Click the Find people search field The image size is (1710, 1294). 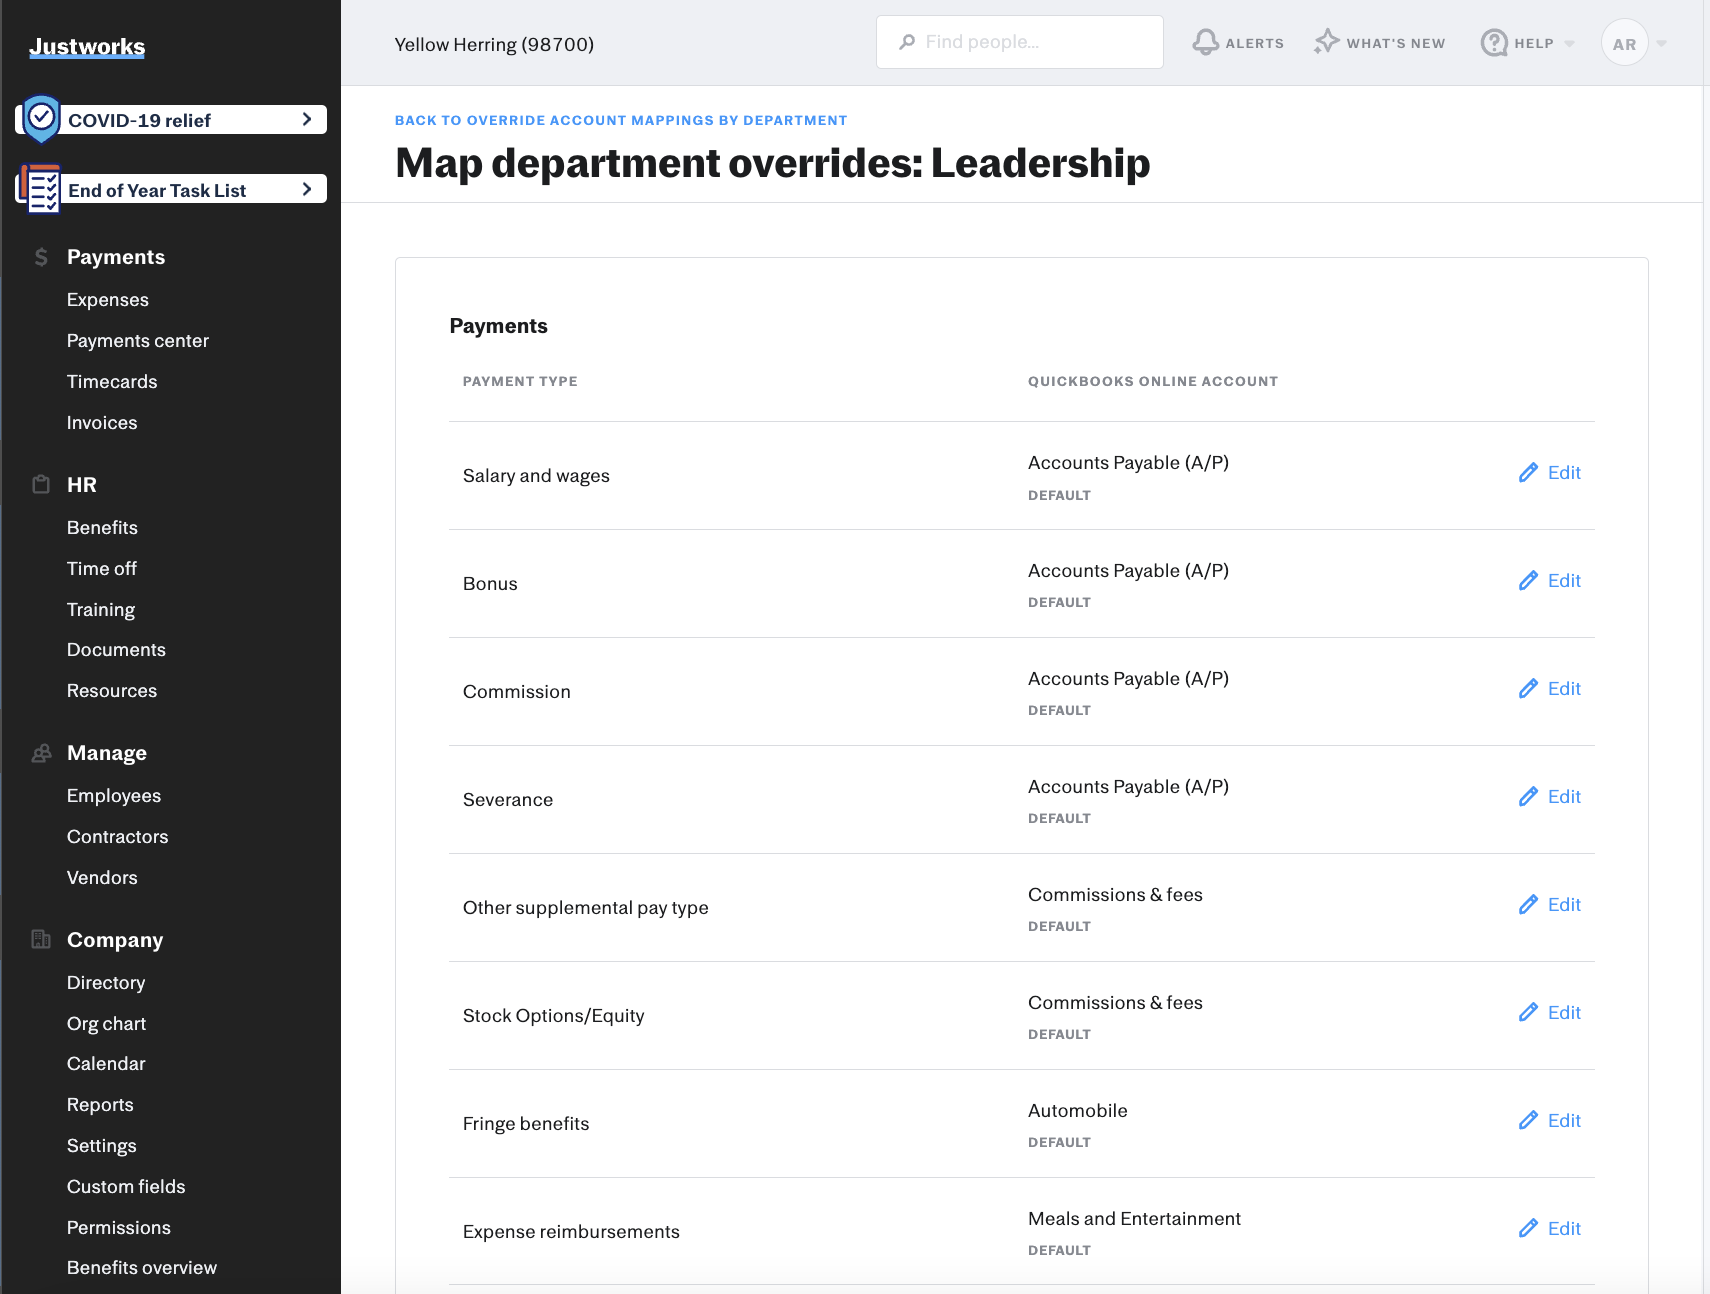(x=1020, y=42)
